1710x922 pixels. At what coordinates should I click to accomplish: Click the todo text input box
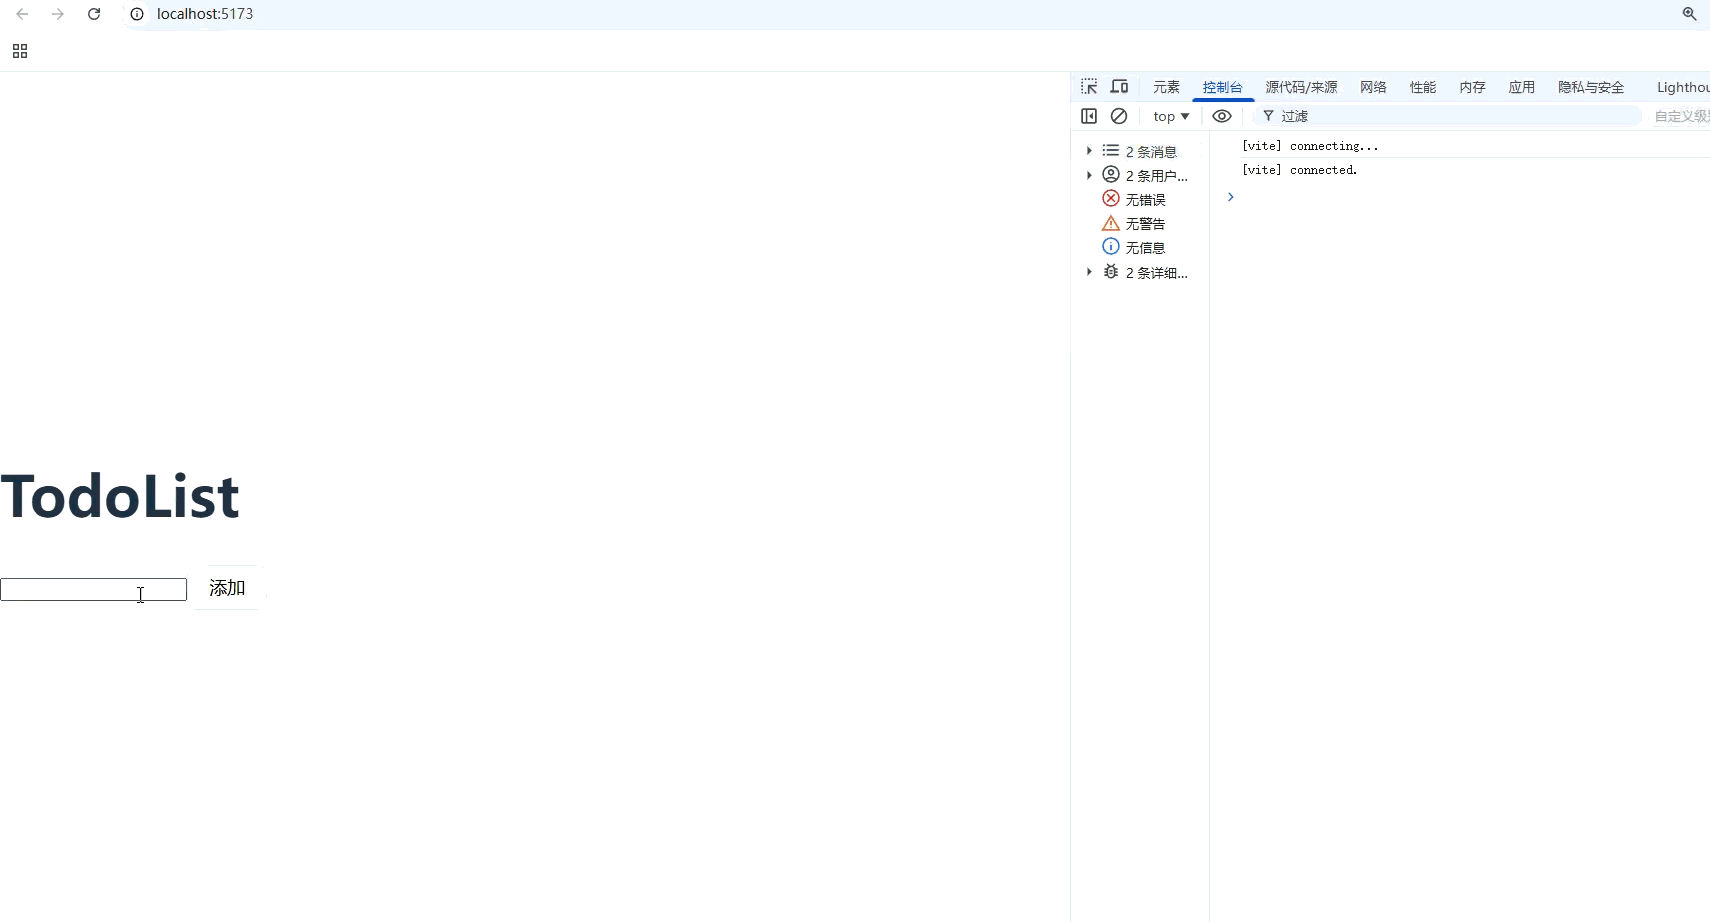[x=94, y=589]
